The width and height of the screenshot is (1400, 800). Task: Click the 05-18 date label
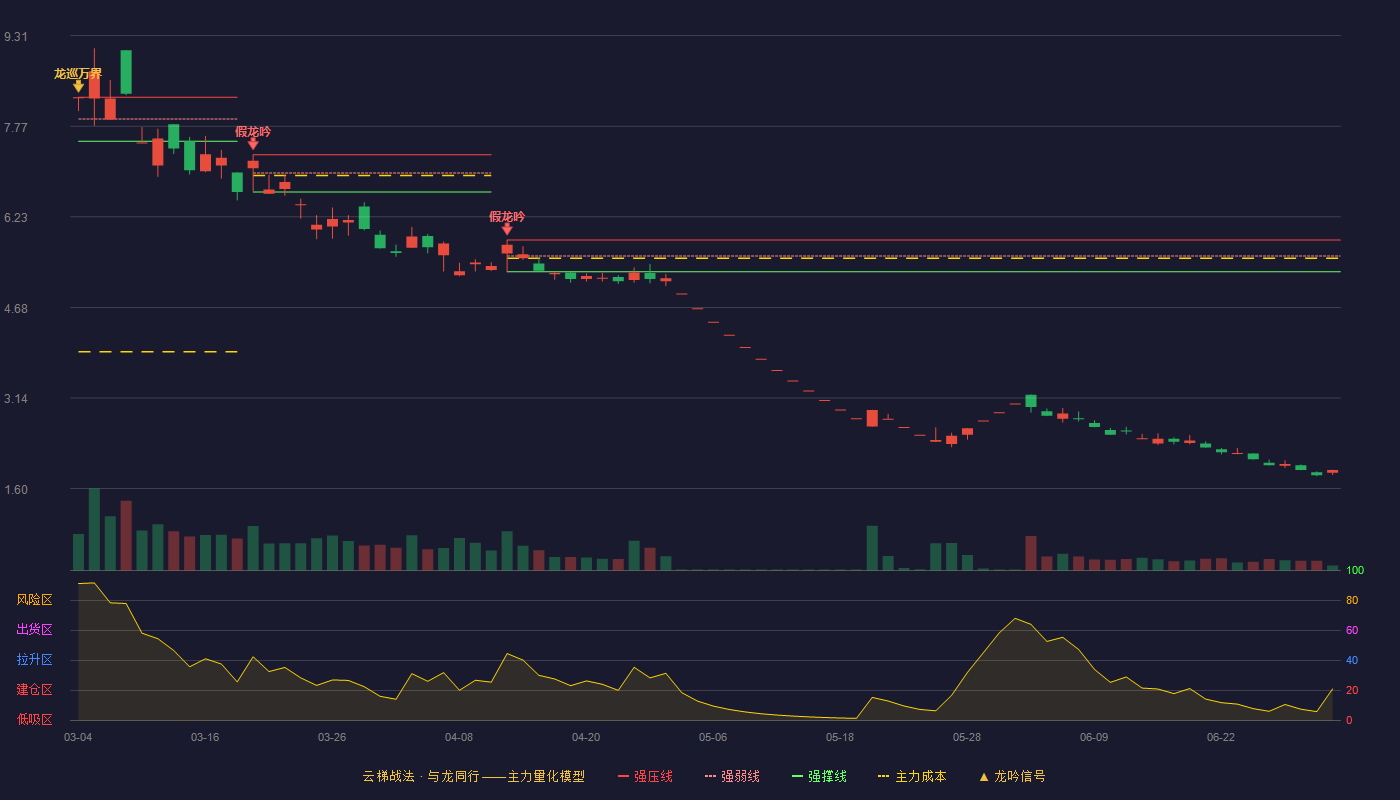click(x=840, y=737)
